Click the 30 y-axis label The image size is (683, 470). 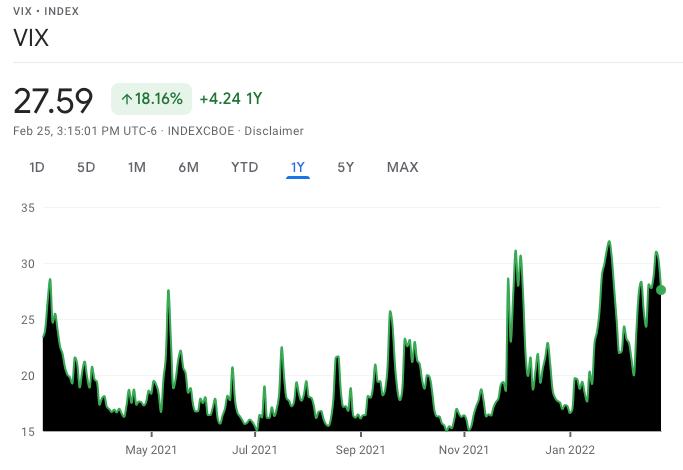pos(28,264)
